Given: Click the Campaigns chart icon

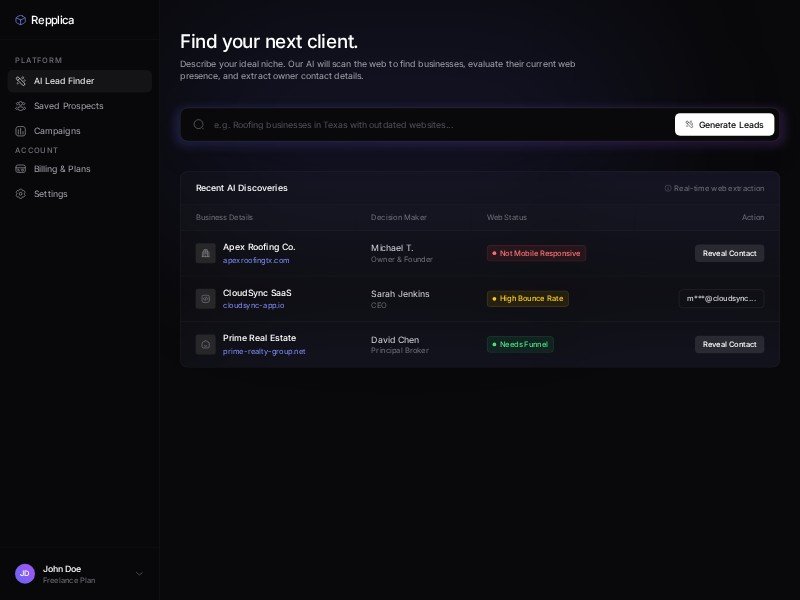Looking at the screenshot, I should pos(21,131).
